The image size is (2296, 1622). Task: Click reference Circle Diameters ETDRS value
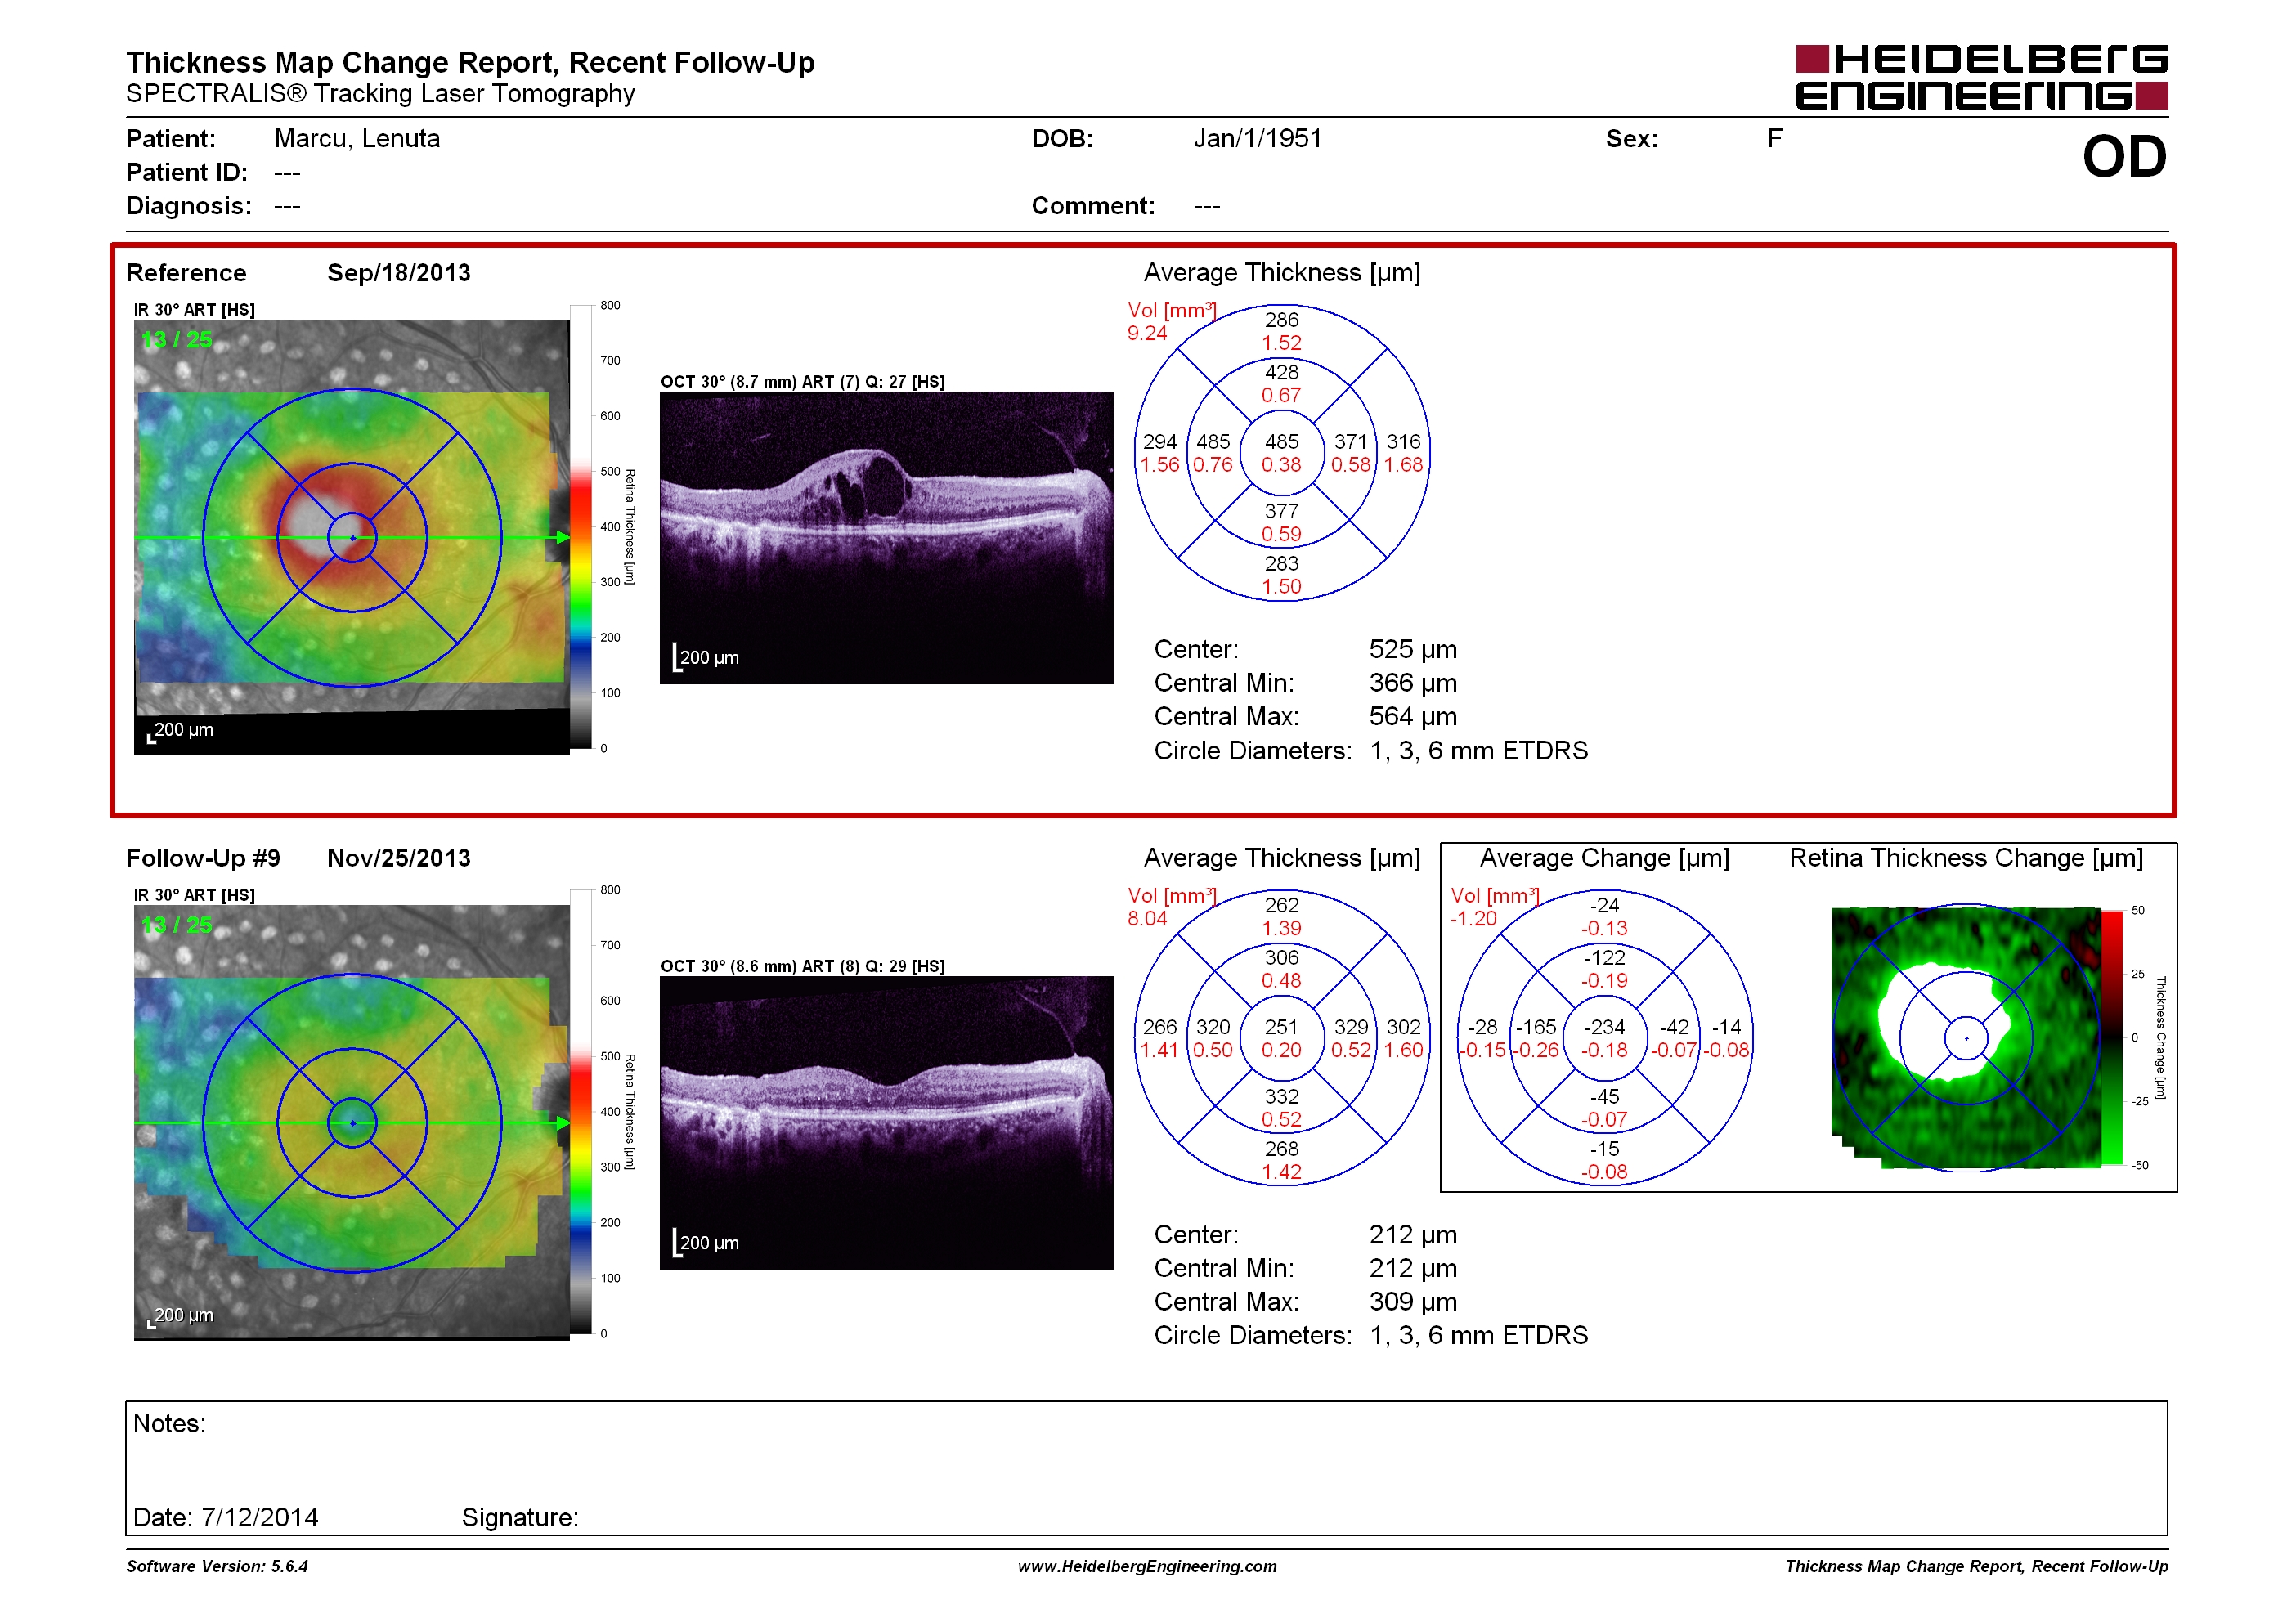[x=1478, y=751]
